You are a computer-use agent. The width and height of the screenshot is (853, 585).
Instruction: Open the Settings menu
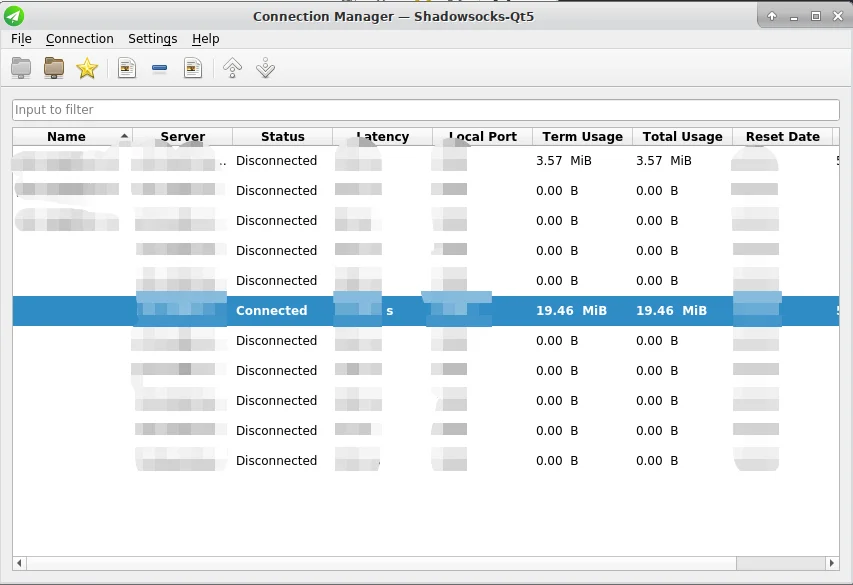(152, 39)
